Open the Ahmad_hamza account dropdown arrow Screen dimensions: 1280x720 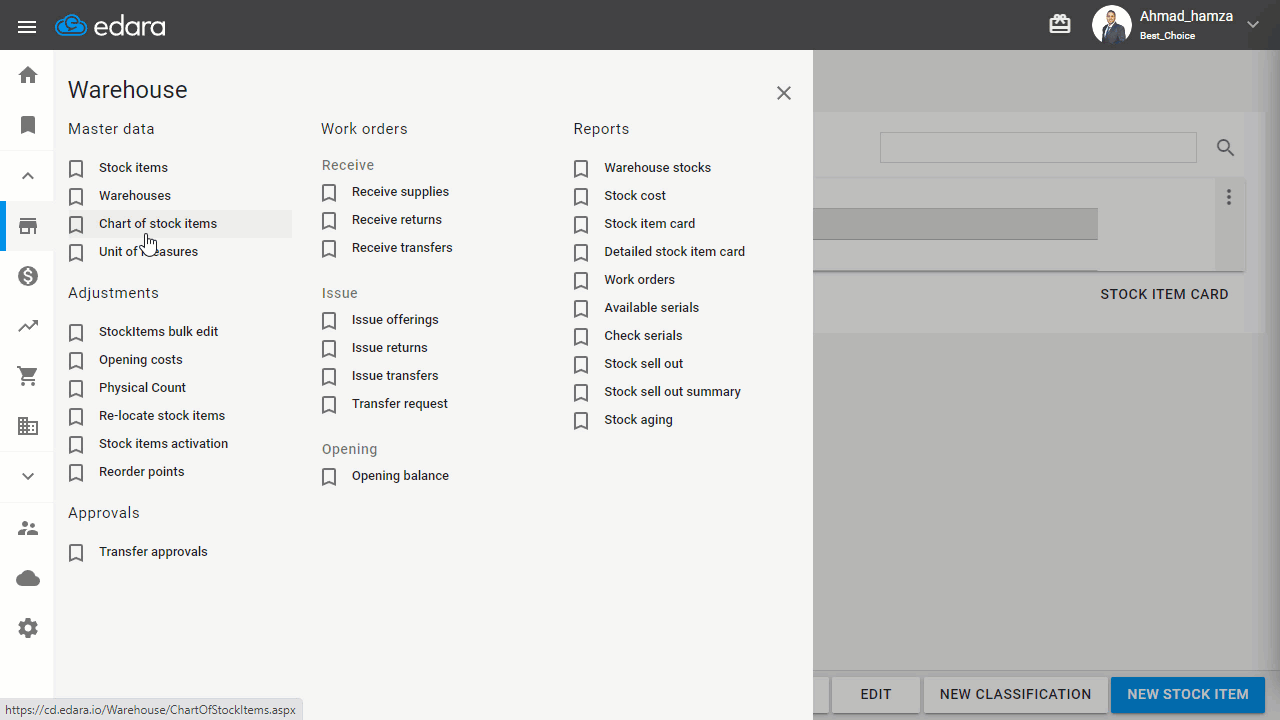pos(1253,25)
